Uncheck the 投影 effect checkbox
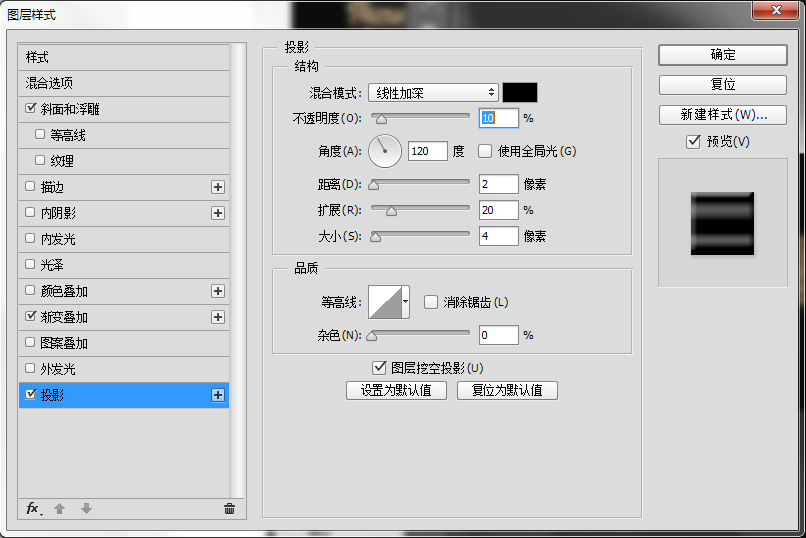Image resolution: width=806 pixels, height=538 pixels. pos(30,394)
